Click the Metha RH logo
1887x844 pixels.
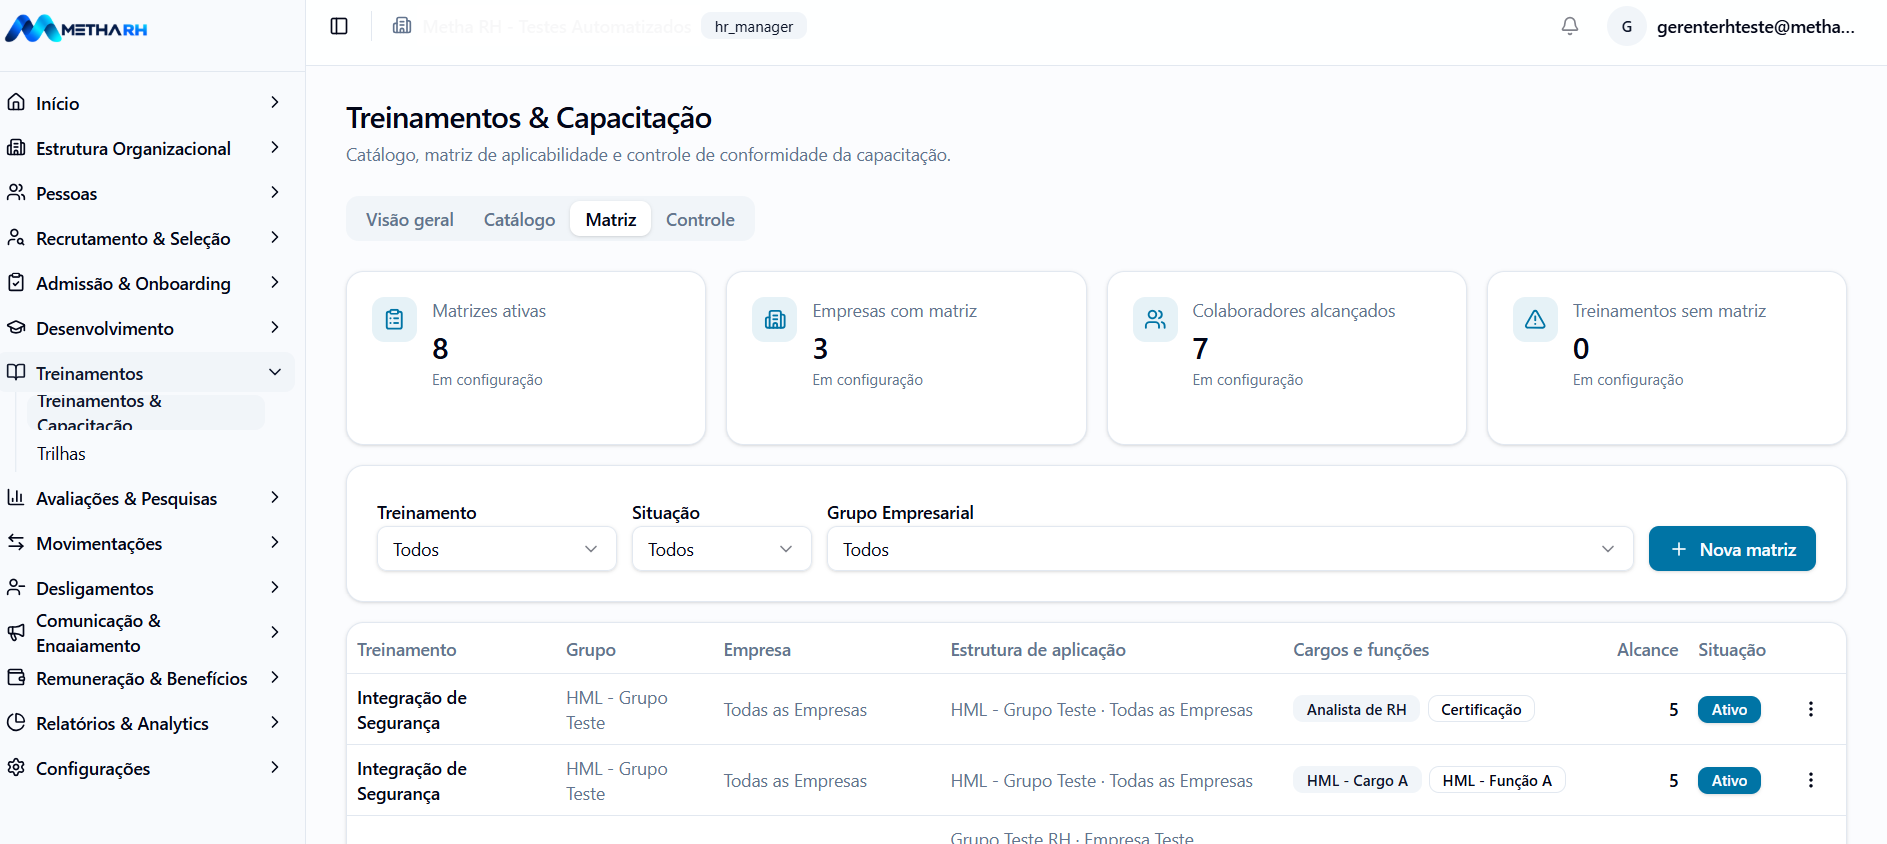pos(76,29)
